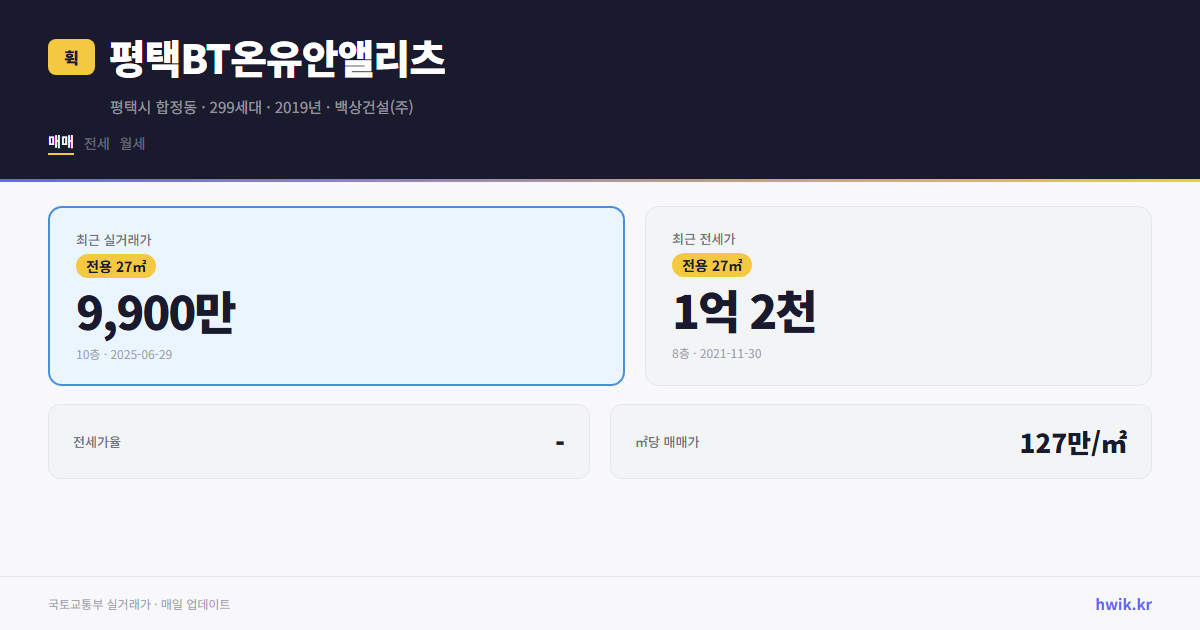Click the 9,900만 price value
The image size is (1200, 630).
pos(156,311)
